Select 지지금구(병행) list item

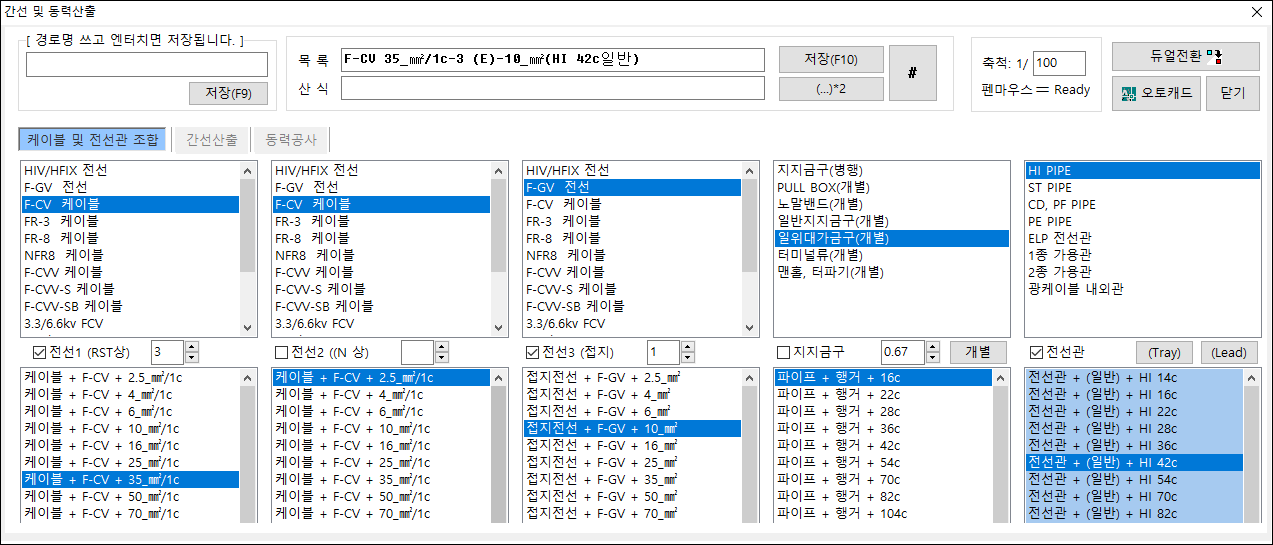click(x=891, y=170)
